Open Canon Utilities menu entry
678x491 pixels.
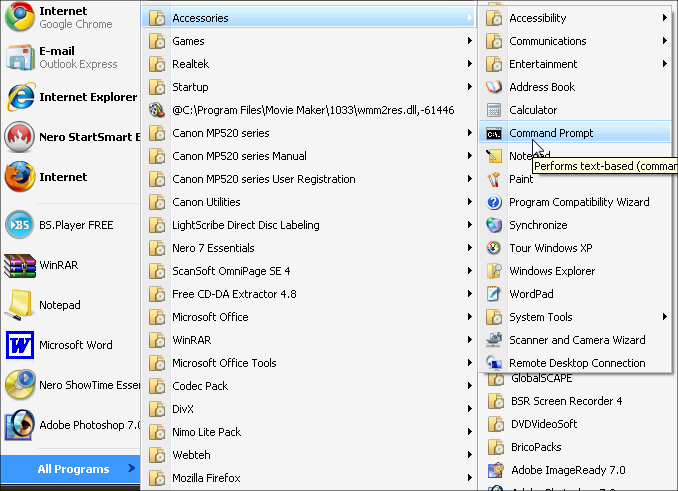309,202
